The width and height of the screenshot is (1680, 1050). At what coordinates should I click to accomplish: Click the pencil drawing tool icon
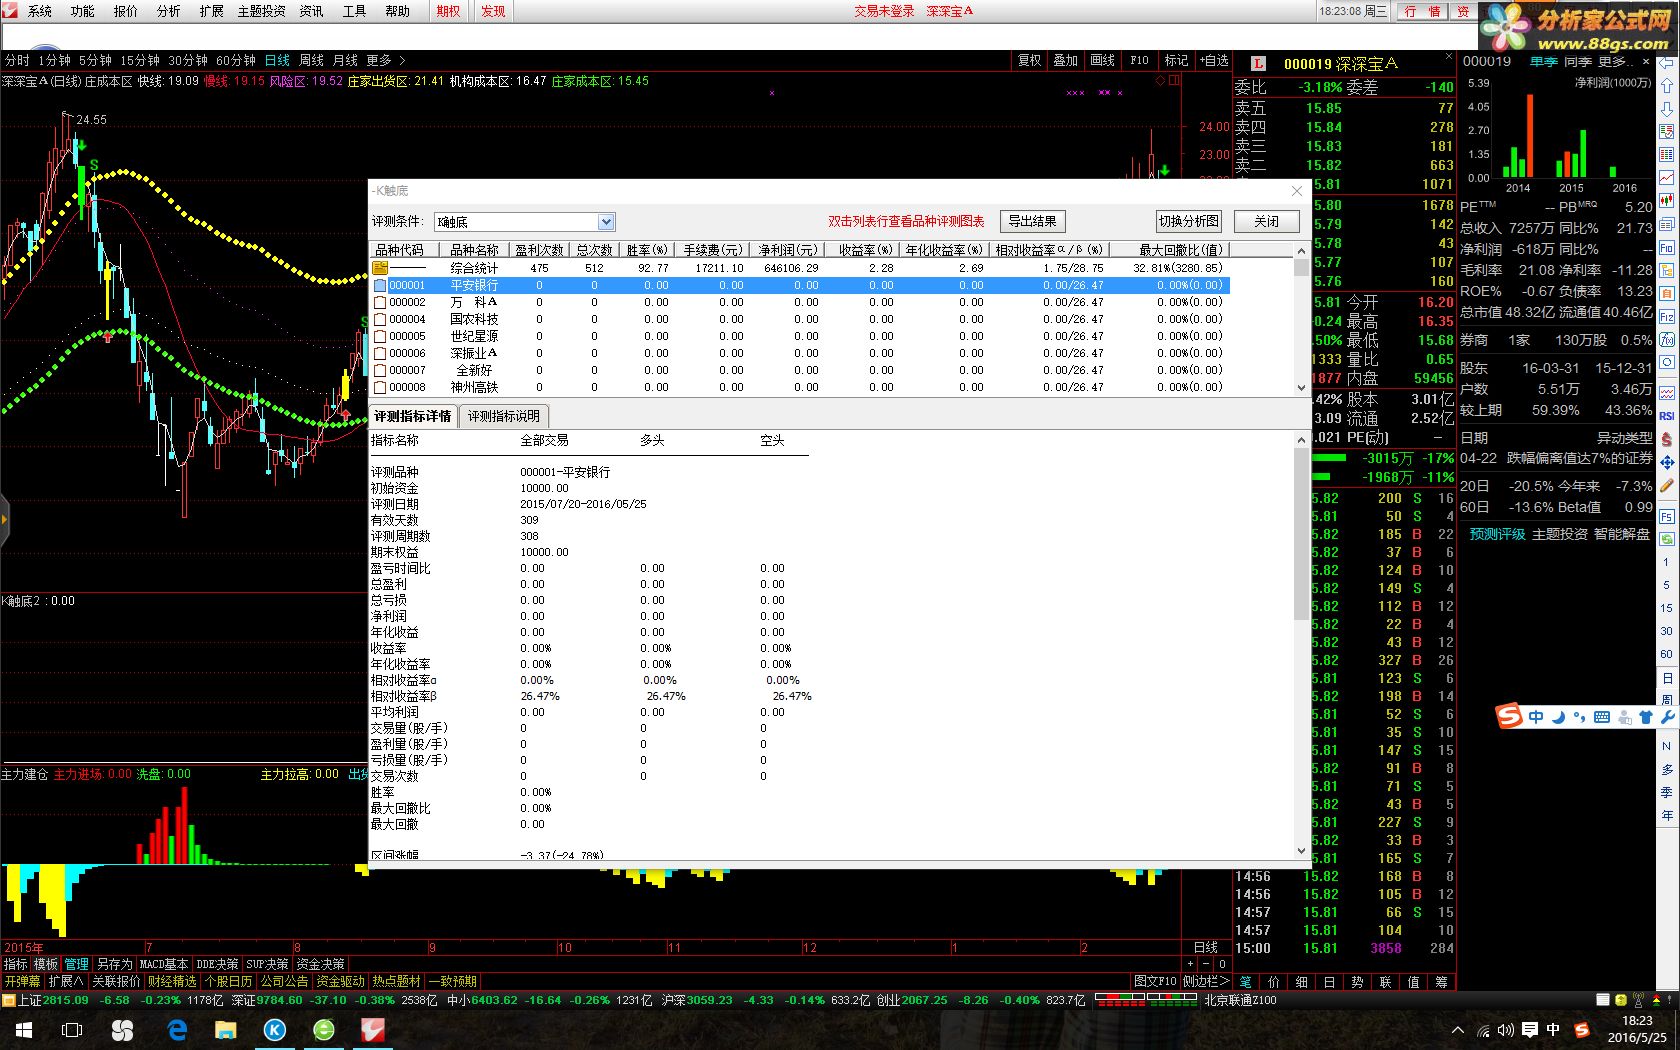click(1667, 486)
